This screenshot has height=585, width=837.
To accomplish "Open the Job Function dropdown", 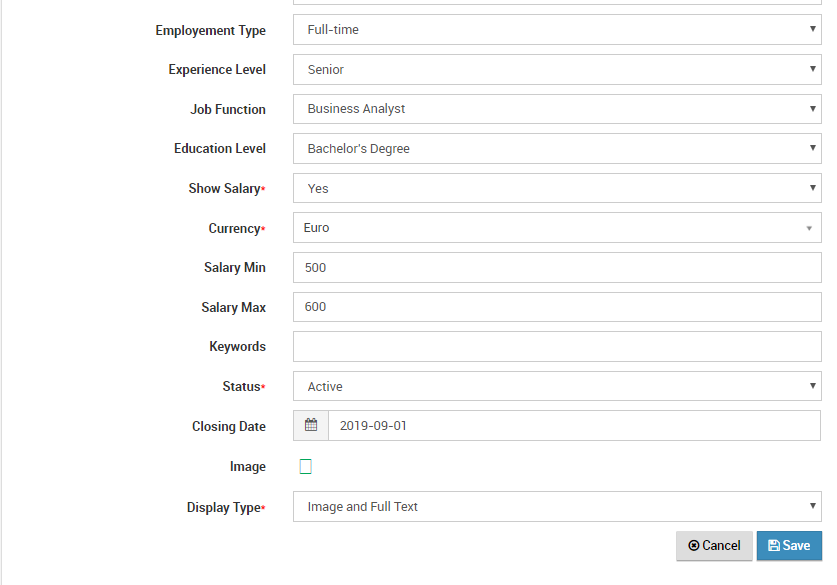I will [557, 109].
